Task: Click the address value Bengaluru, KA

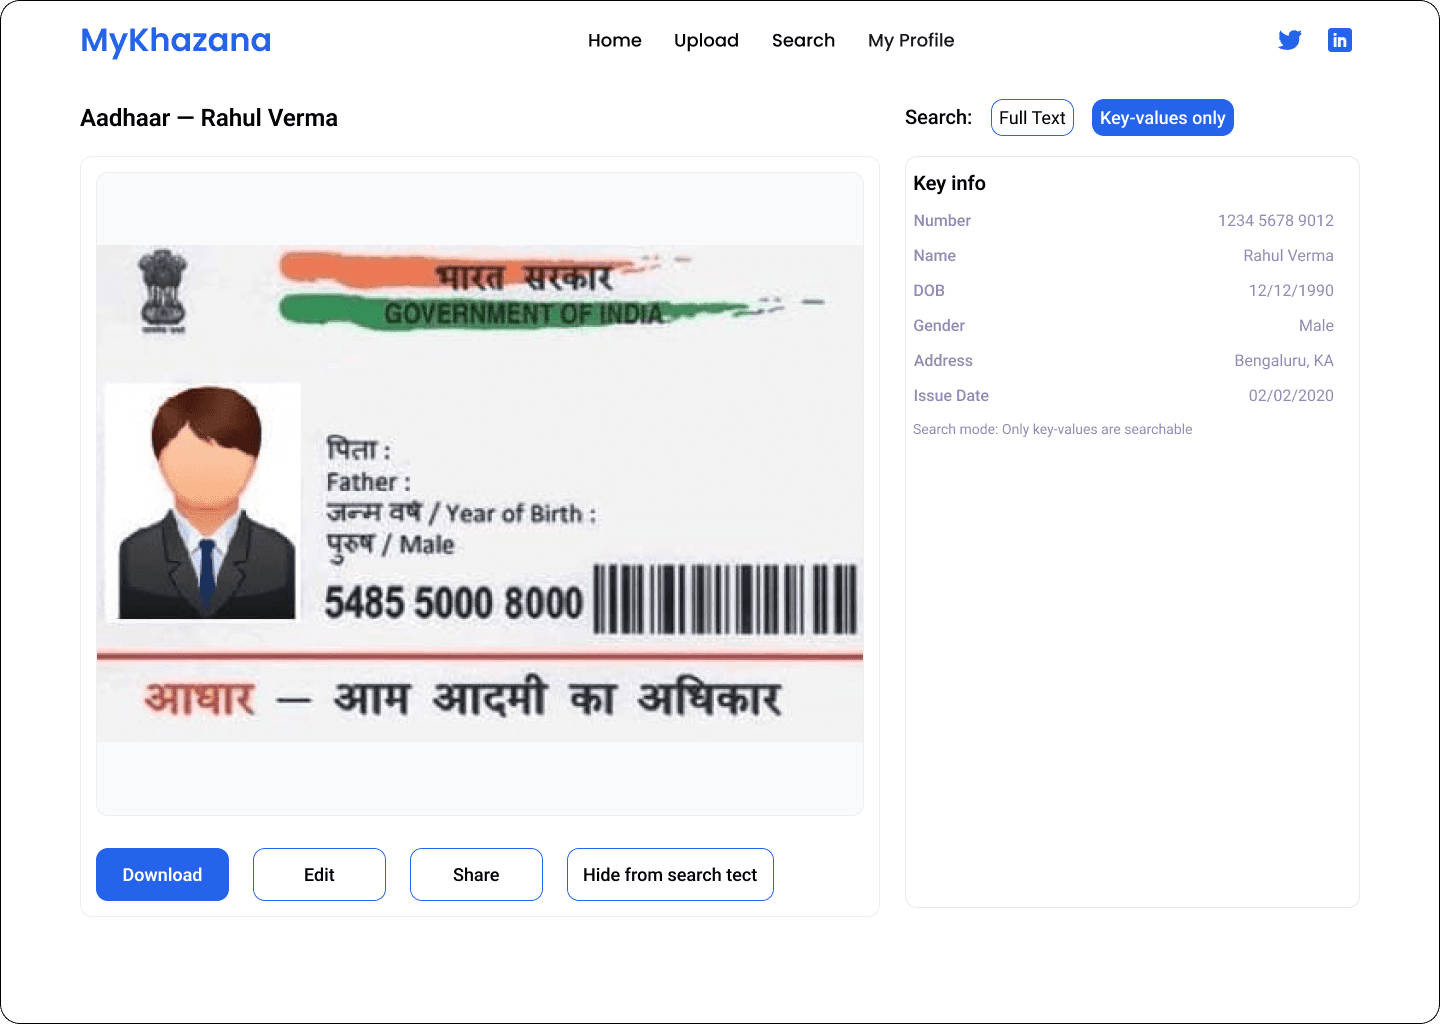Action: 1284,360
